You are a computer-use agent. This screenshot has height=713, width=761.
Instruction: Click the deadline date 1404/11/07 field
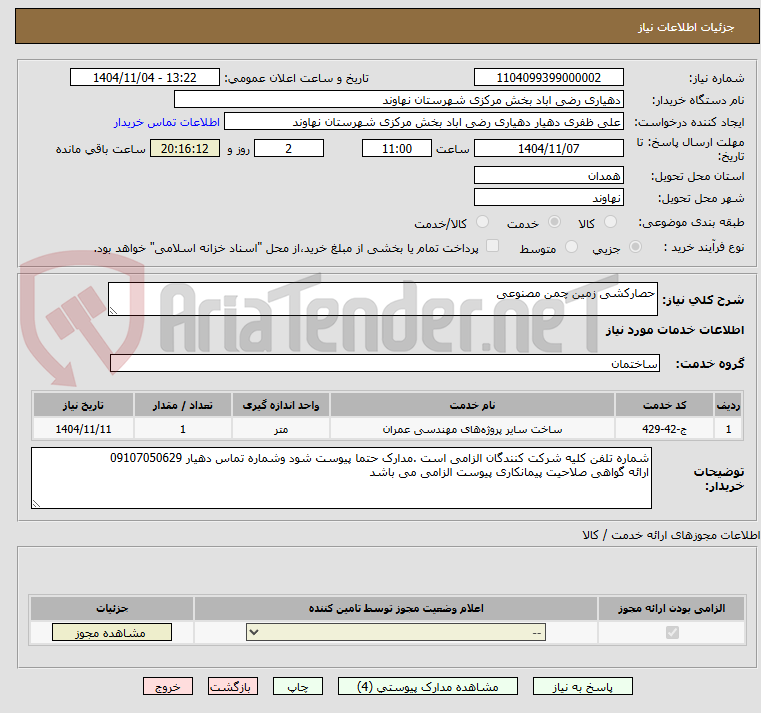548,149
